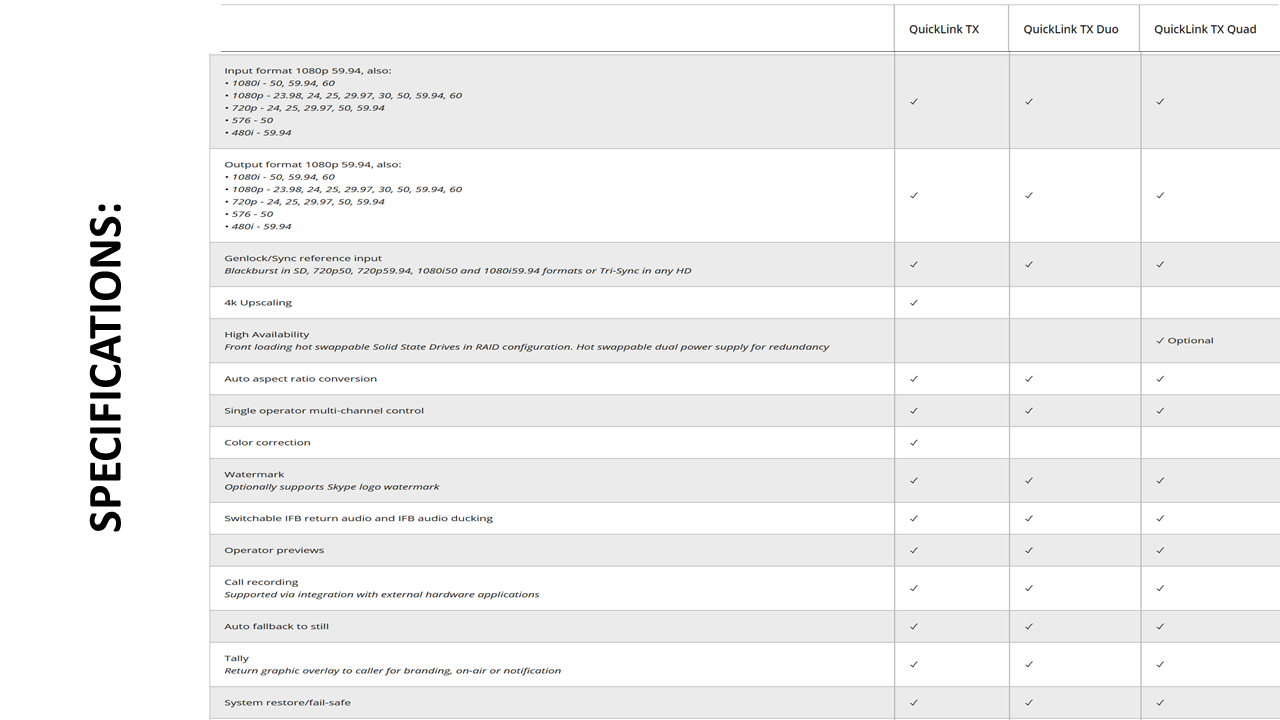Click the Color correction row checkmark
The height and width of the screenshot is (720, 1280).
(914, 442)
